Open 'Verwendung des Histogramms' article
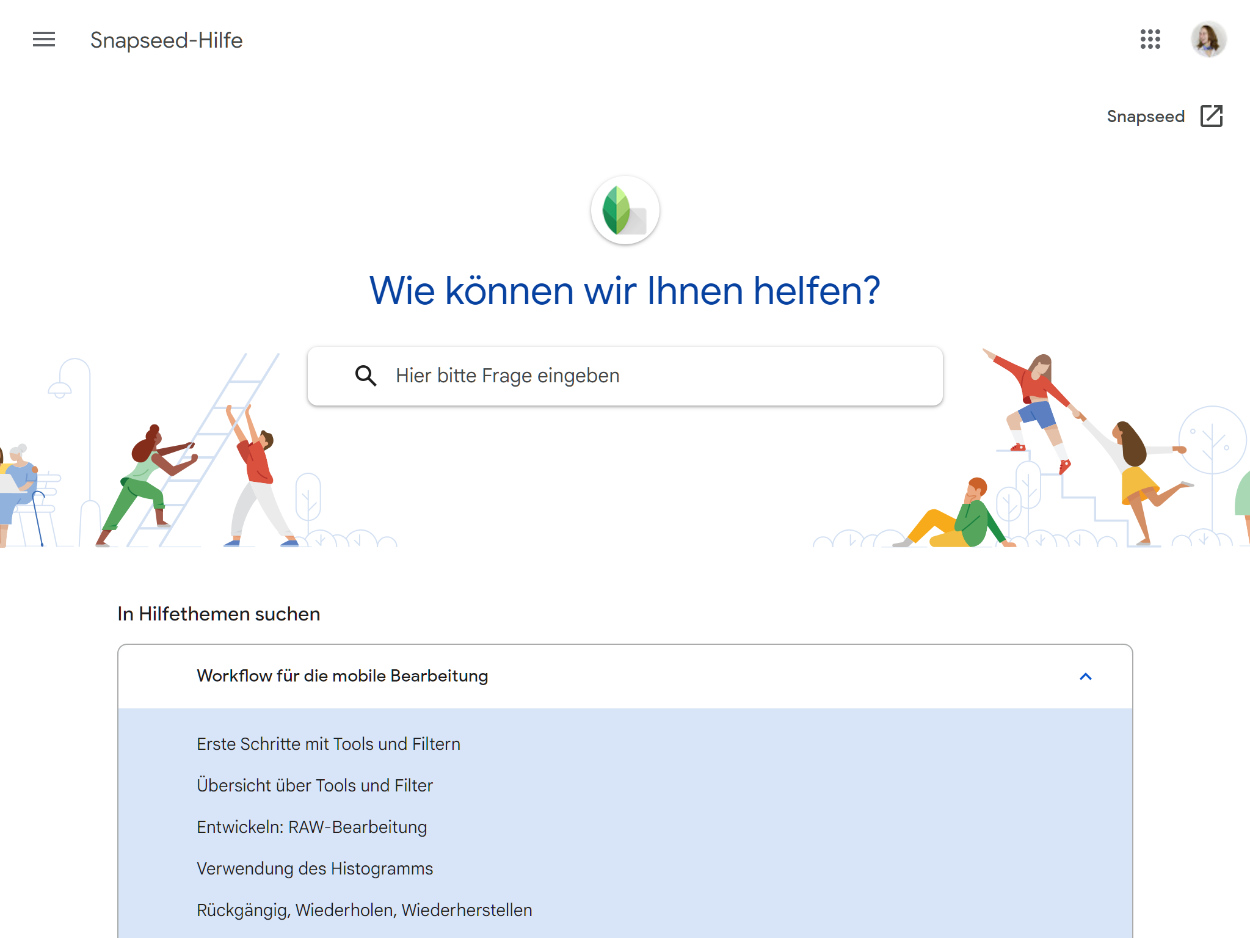This screenshot has height=938, width=1250. tap(314, 869)
